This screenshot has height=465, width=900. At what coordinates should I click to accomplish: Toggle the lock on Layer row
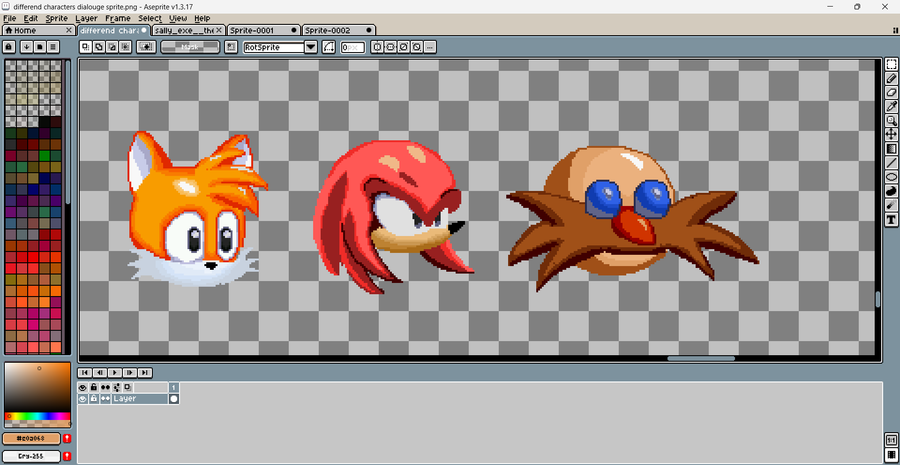[94, 399]
